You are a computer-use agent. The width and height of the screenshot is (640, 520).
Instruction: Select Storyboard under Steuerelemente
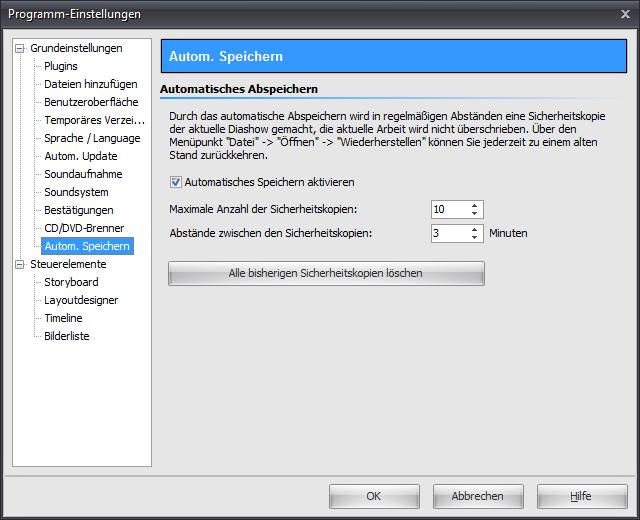pos(71,282)
